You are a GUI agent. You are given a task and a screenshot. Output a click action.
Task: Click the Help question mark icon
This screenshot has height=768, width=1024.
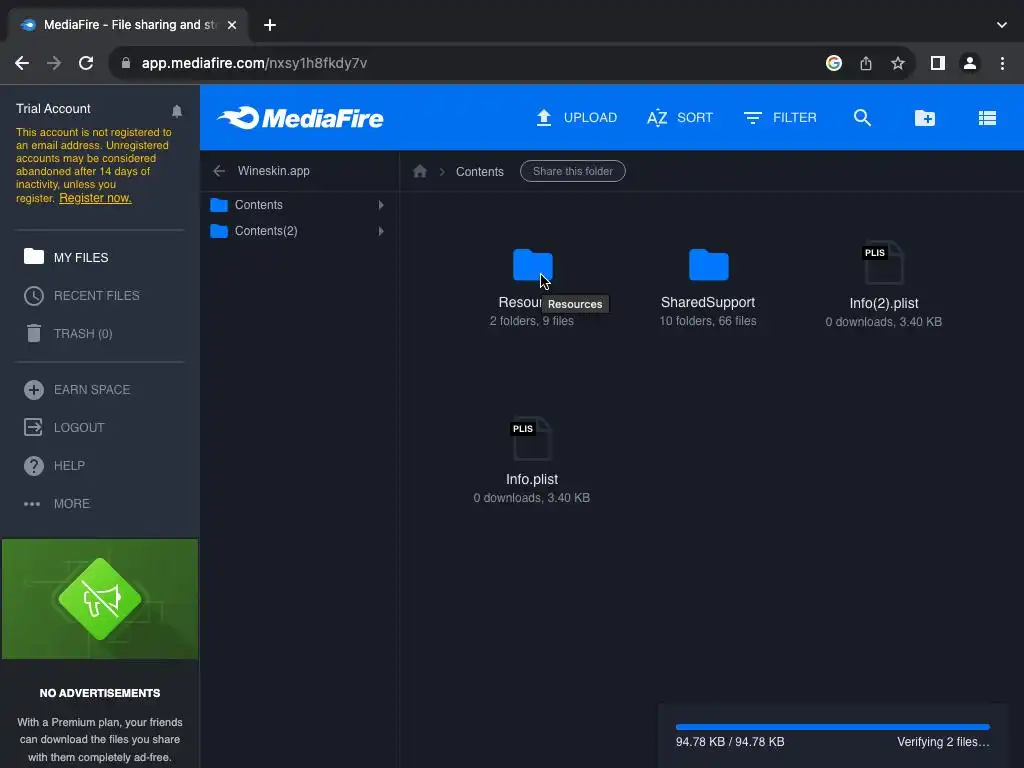pyautogui.click(x=34, y=466)
